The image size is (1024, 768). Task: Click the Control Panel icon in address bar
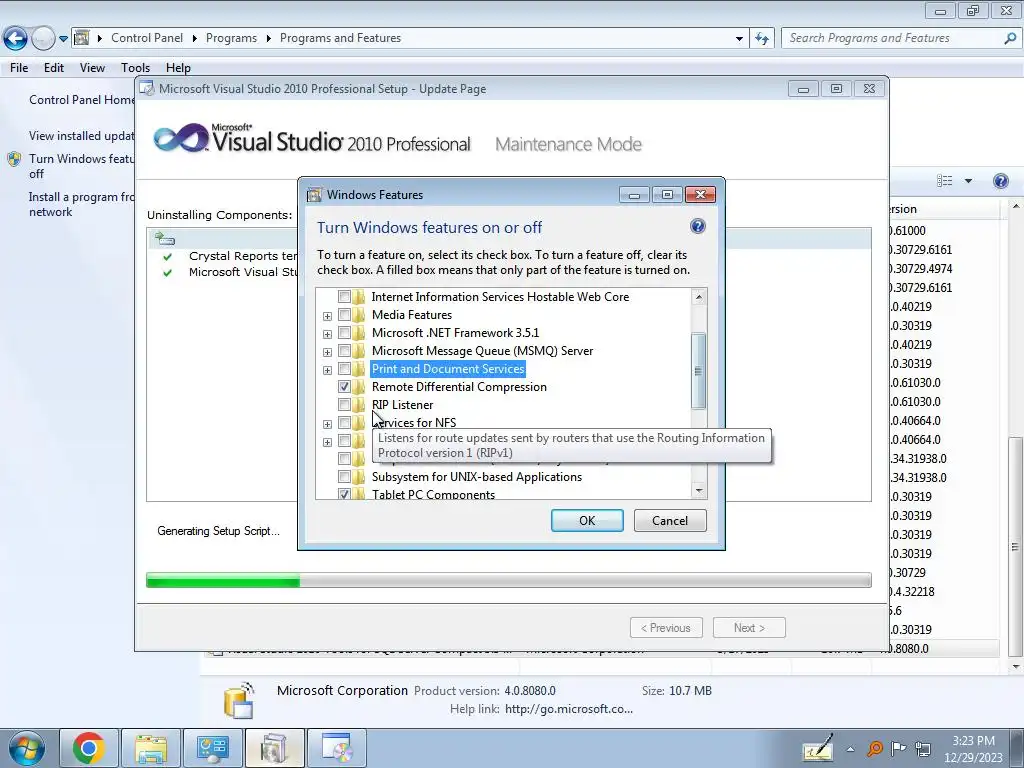[82, 38]
